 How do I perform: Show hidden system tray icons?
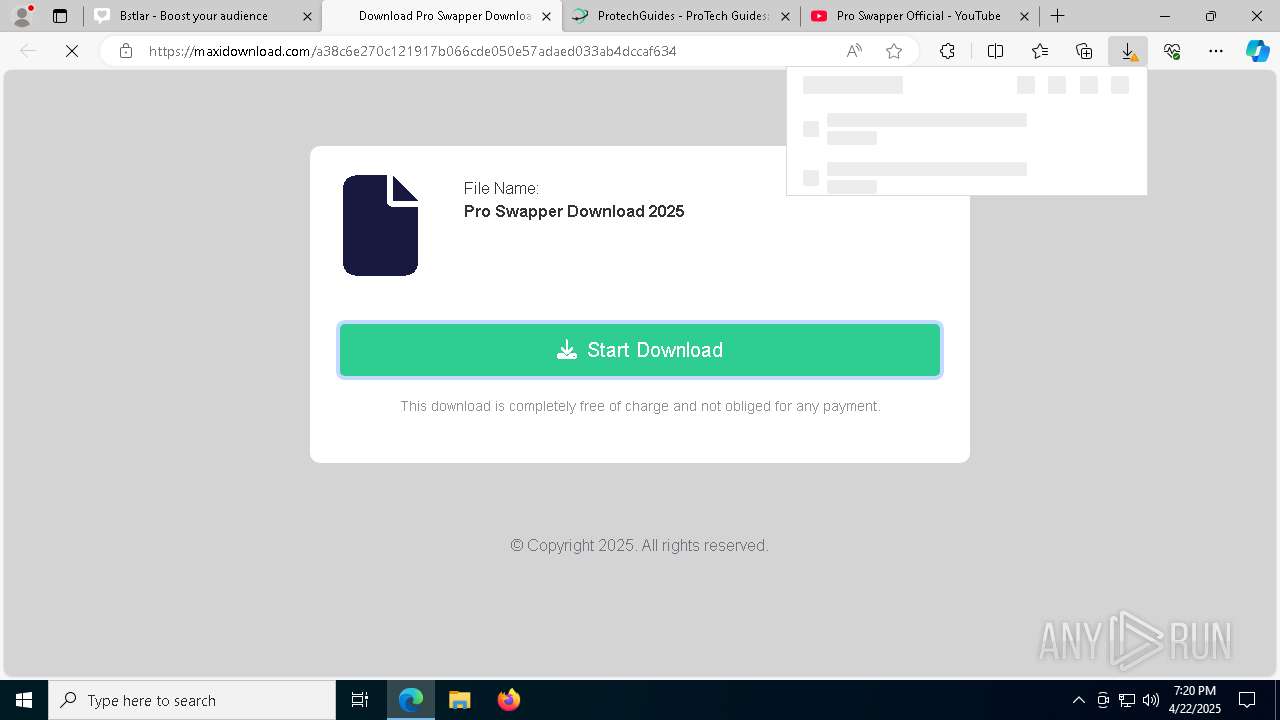(1078, 700)
